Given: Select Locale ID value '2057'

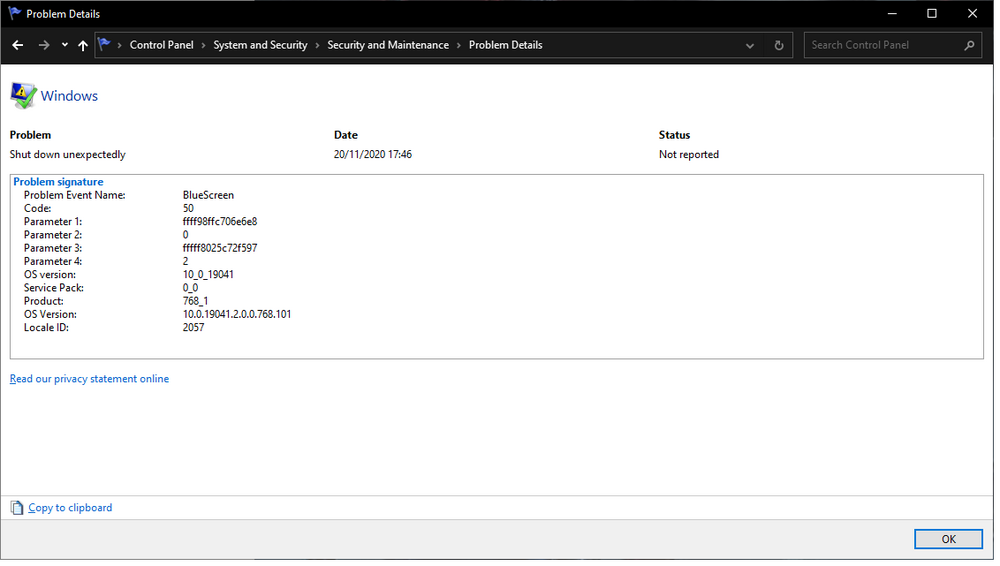Looking at the screenshot, I should point(195,329).
